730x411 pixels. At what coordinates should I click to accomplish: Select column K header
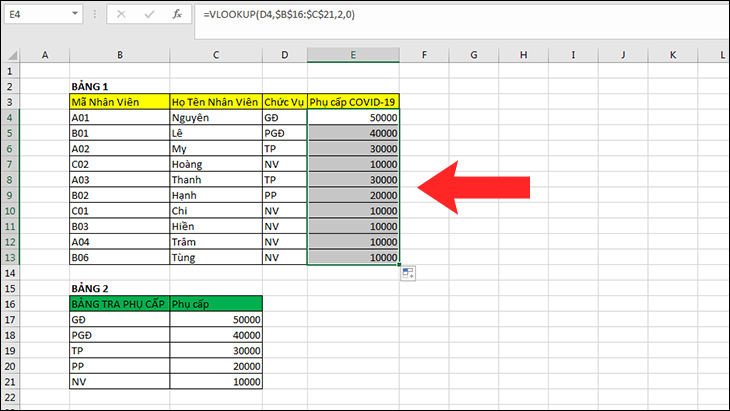[673, 55]
